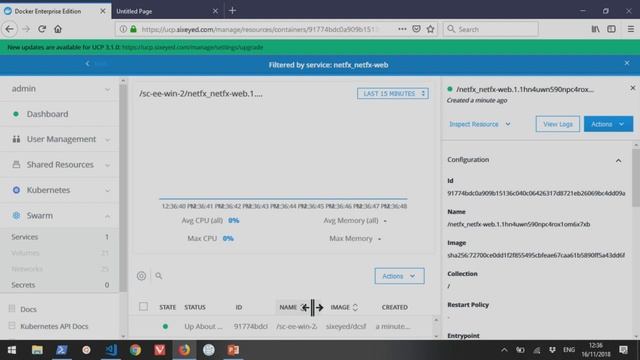This screenshot has height=360, width=640.
Task: Open Firefox hamburger menu
Action: point(631,29)
